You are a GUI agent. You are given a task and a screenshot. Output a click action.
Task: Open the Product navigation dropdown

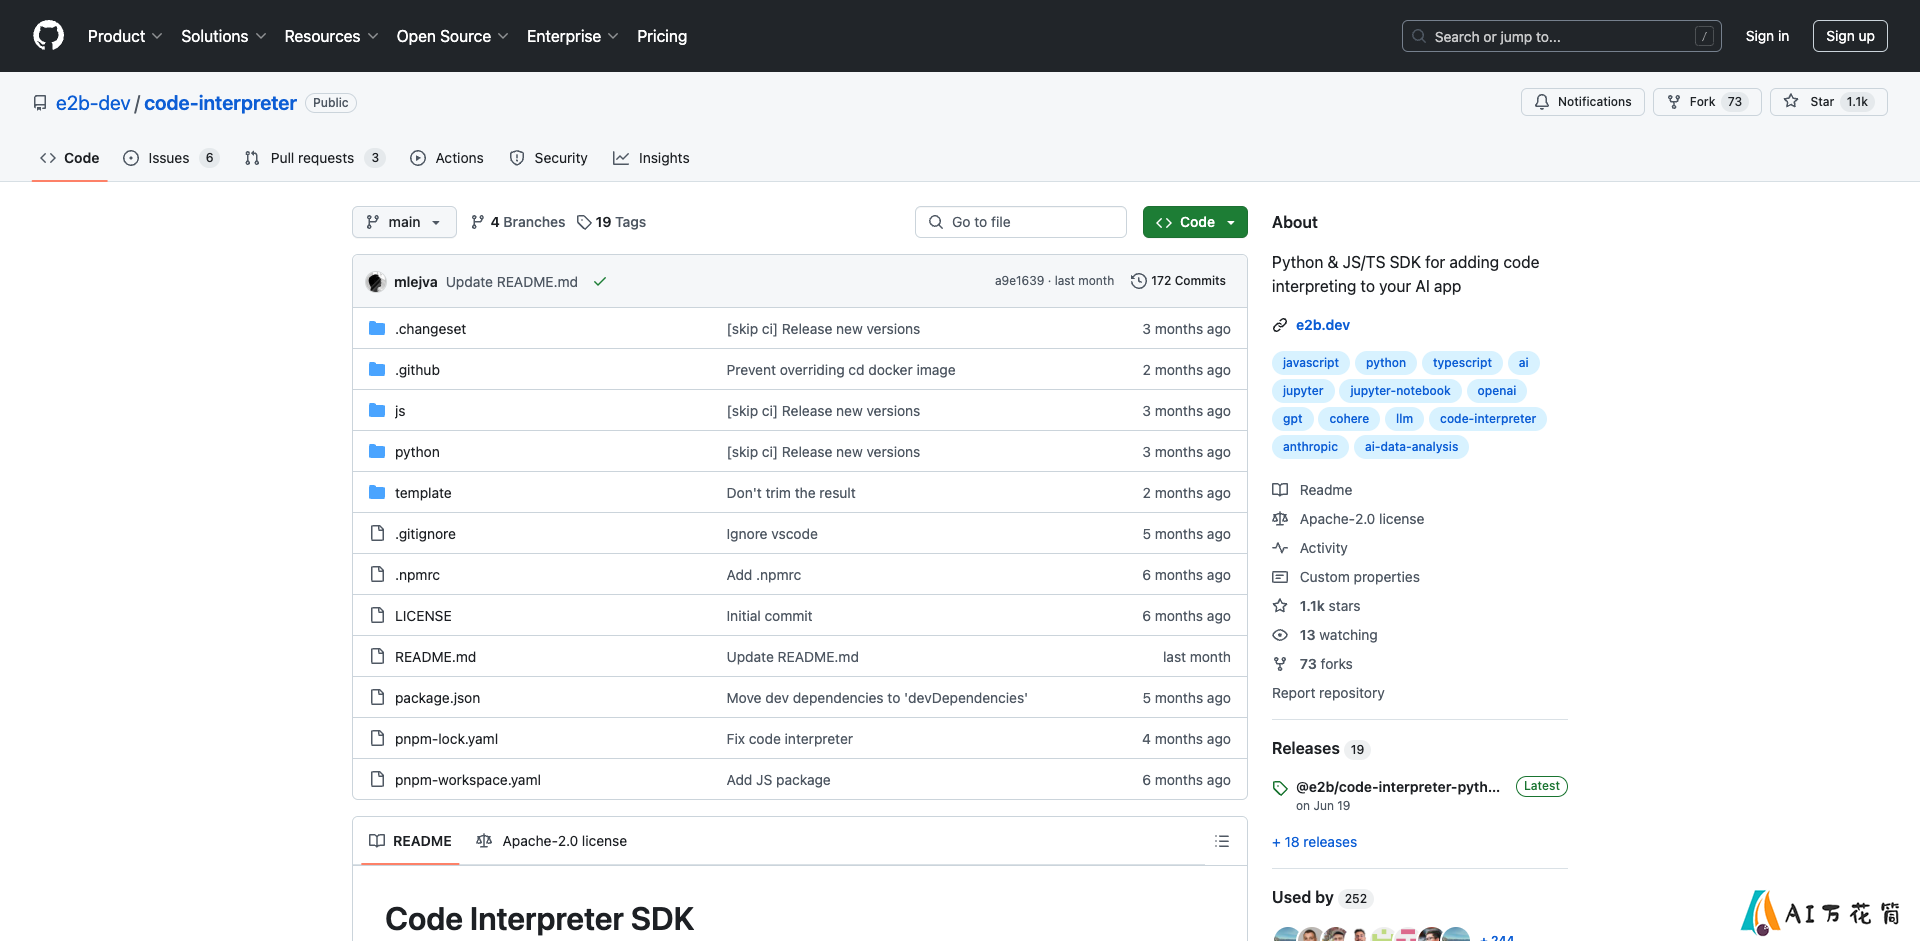(125, 36)
